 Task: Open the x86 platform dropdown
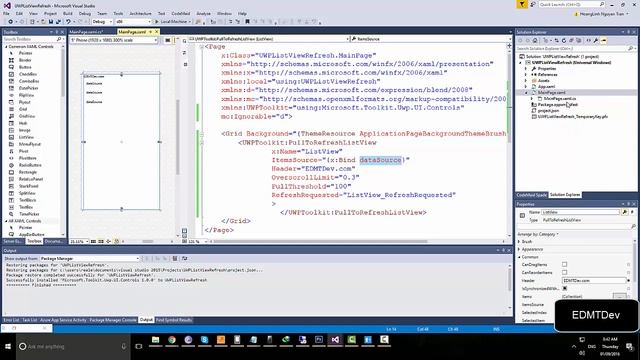tap(133, 22)
